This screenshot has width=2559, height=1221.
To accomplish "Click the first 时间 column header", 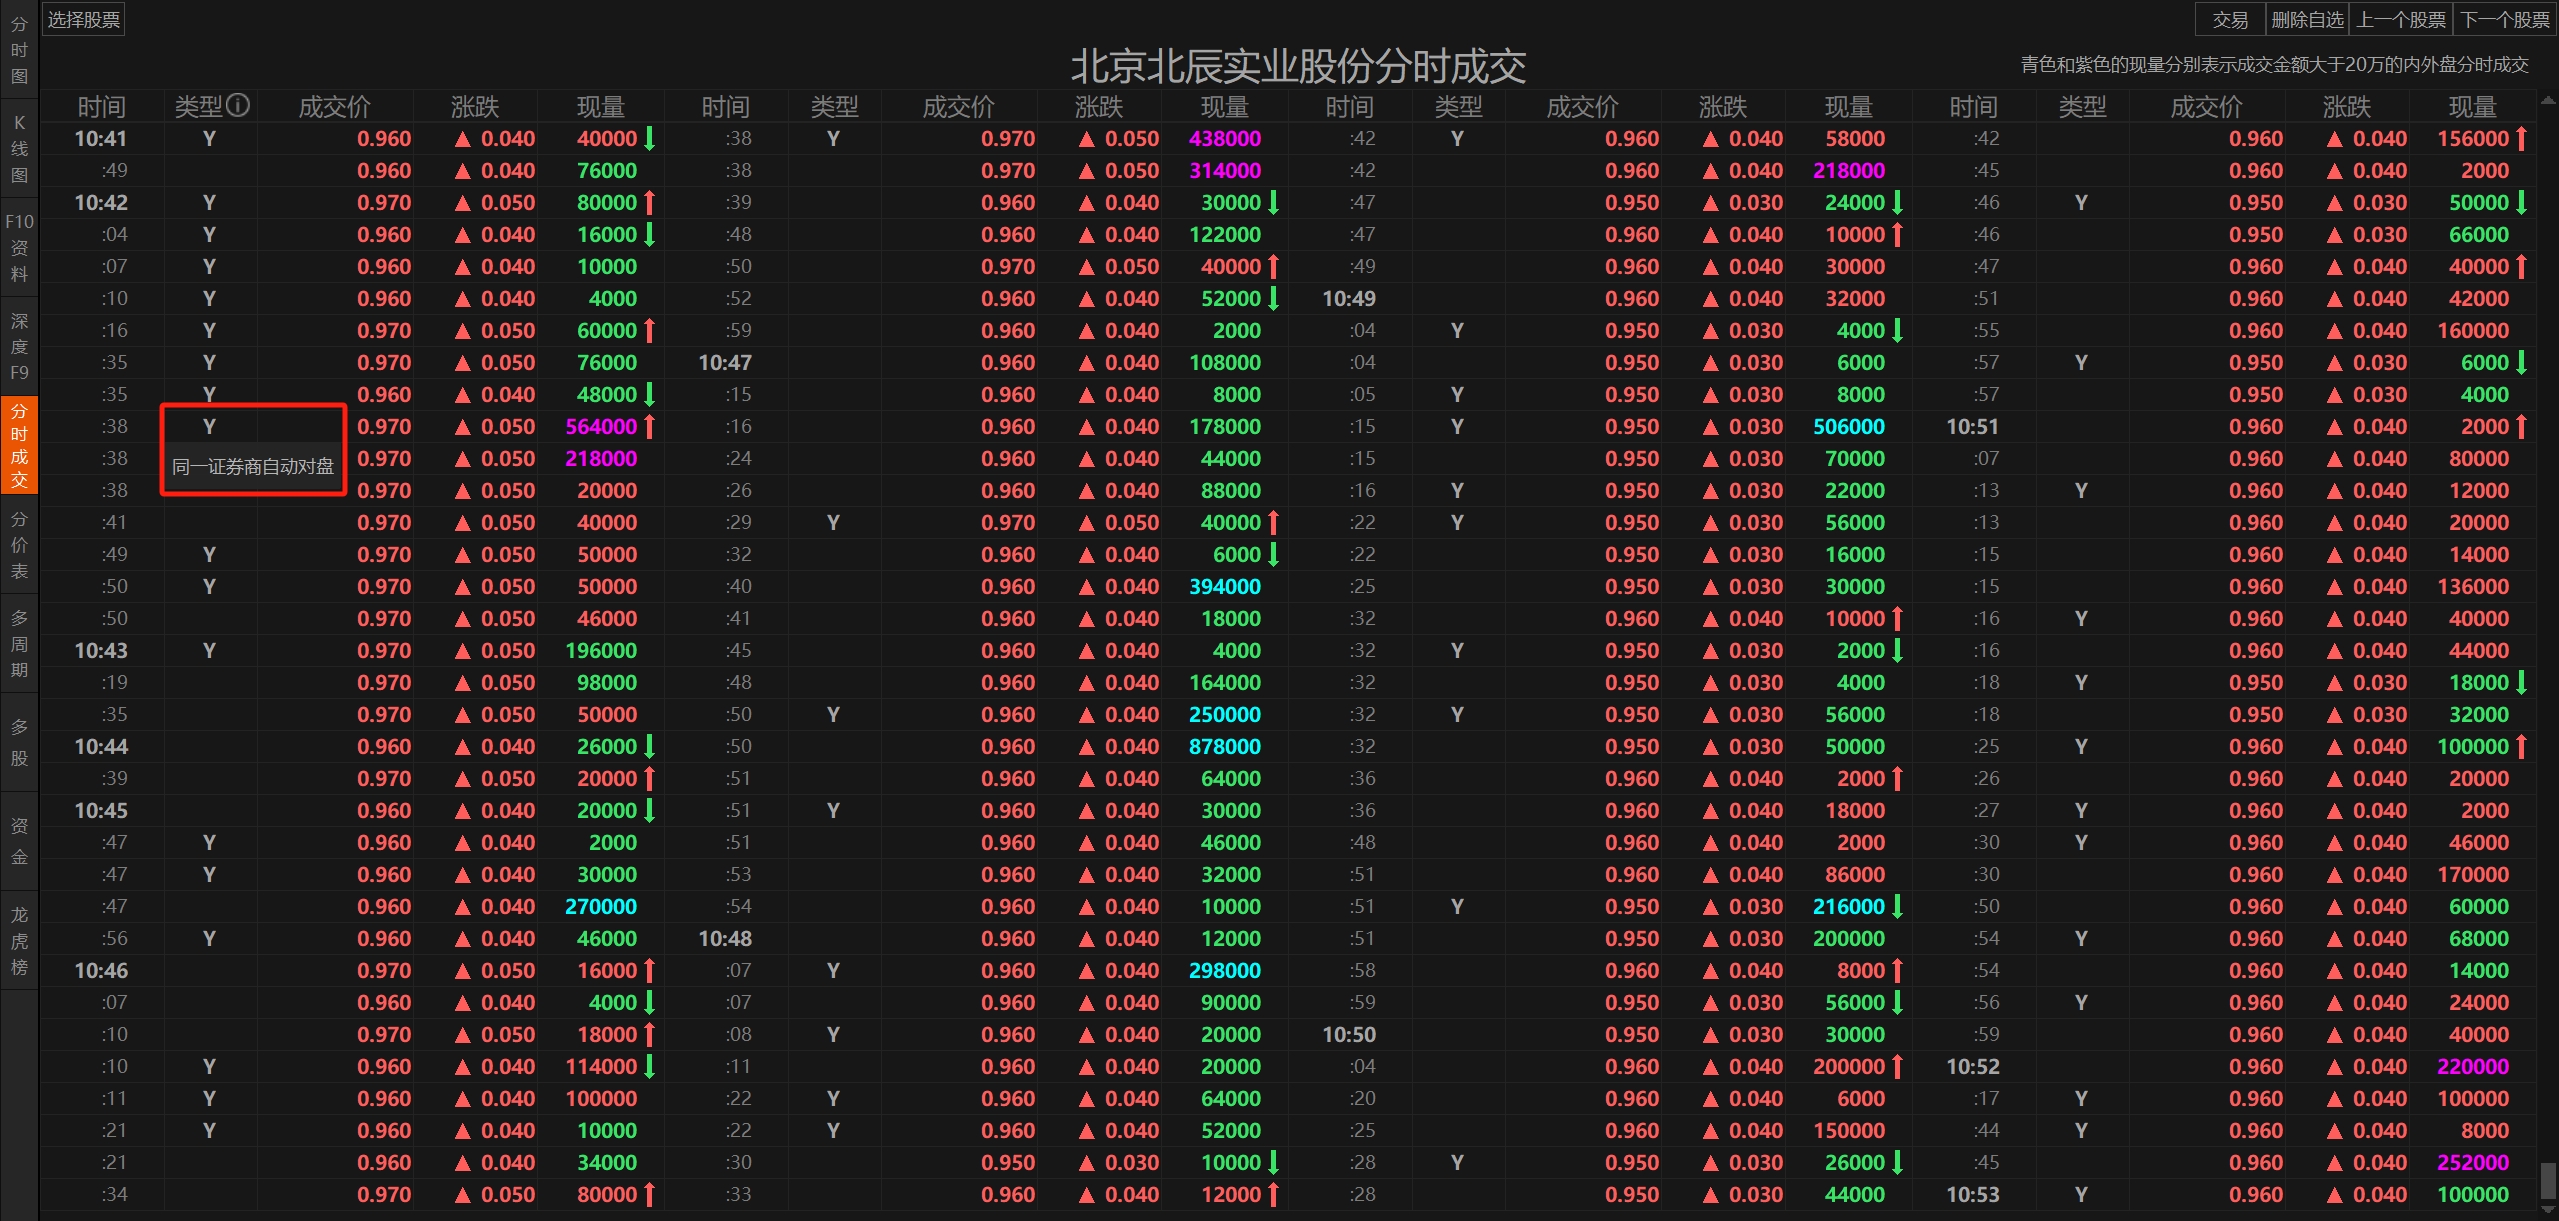I will (101, 106).
